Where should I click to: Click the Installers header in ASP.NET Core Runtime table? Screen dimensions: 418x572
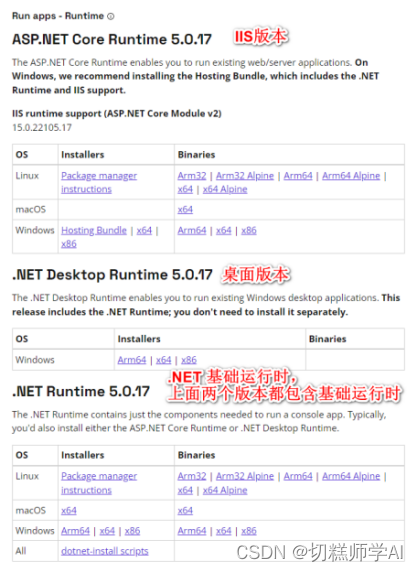pyautogui.click(x=82, y=155)
